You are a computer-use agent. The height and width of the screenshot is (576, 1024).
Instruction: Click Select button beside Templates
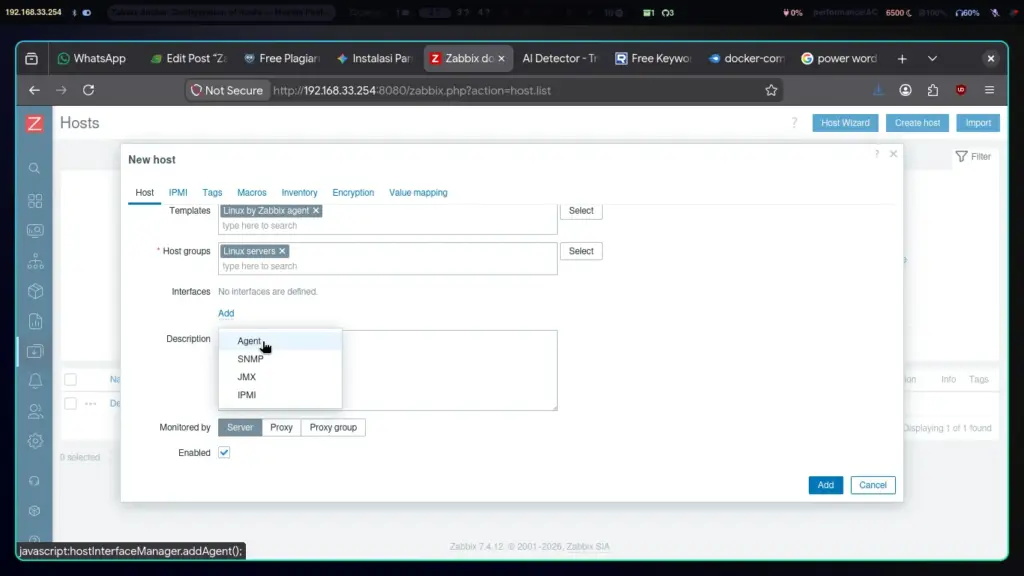pyautogui.click(x=581, y=211)
